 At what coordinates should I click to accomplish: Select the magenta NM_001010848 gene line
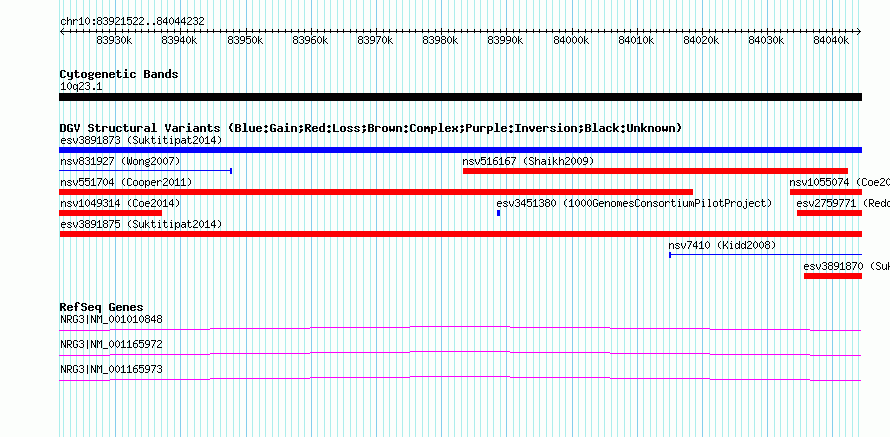tap(460, 329)
